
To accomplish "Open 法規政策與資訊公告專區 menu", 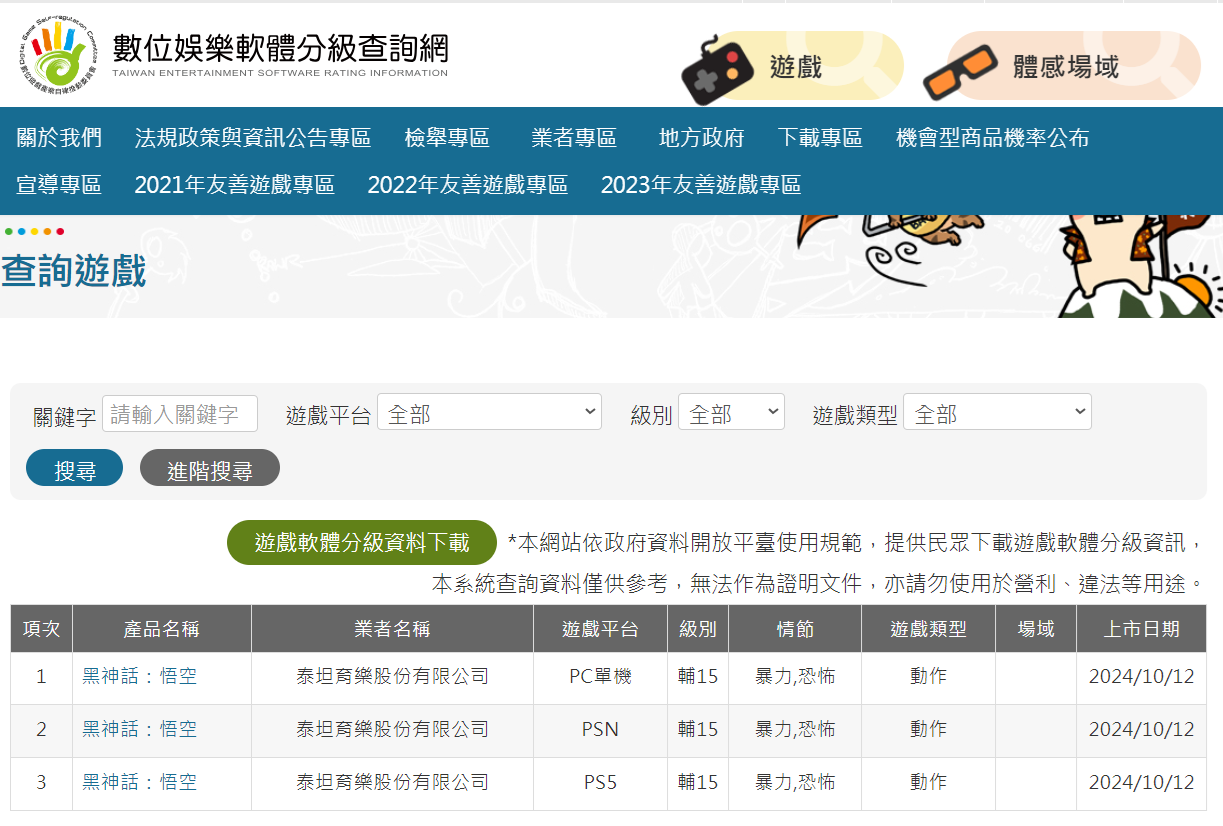I will [x=253, y=138].
